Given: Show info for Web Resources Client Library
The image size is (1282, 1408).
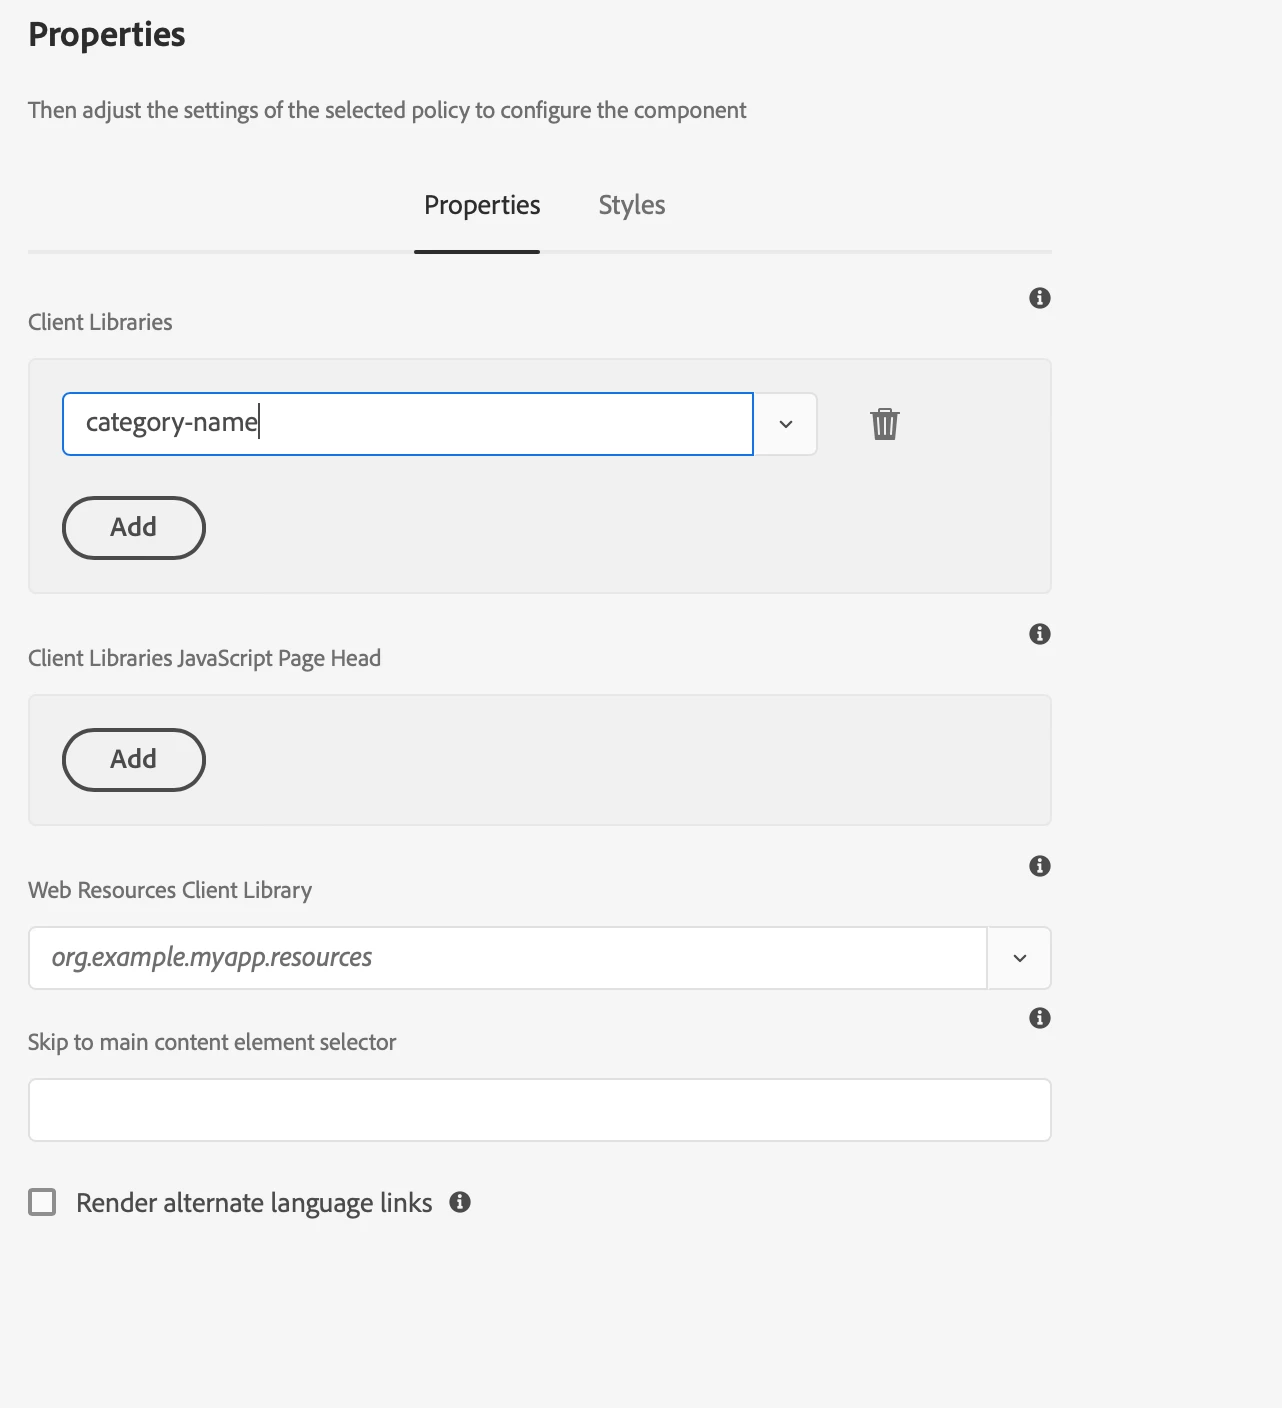Looking at the screenshot, I should pyautogui.click(x=1040, y=866).
